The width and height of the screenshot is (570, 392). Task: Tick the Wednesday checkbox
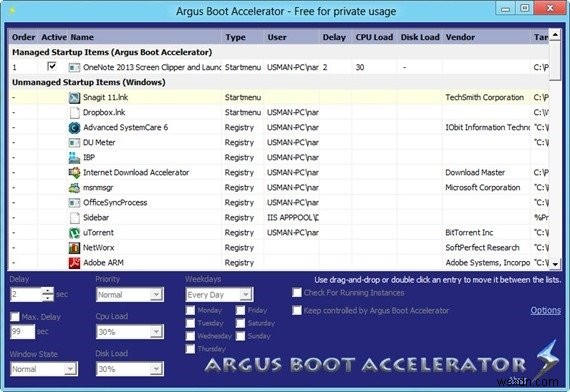(190, 336)
